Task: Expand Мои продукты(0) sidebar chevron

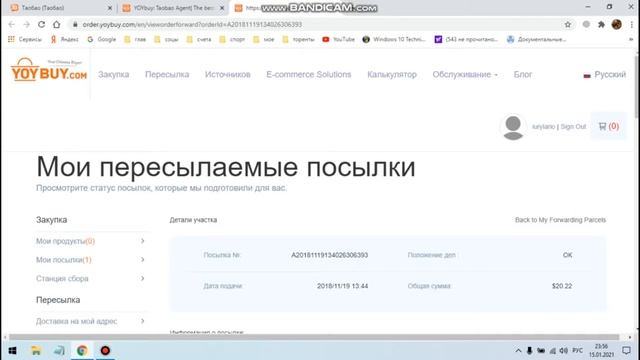Action: (x=142, y=241)
